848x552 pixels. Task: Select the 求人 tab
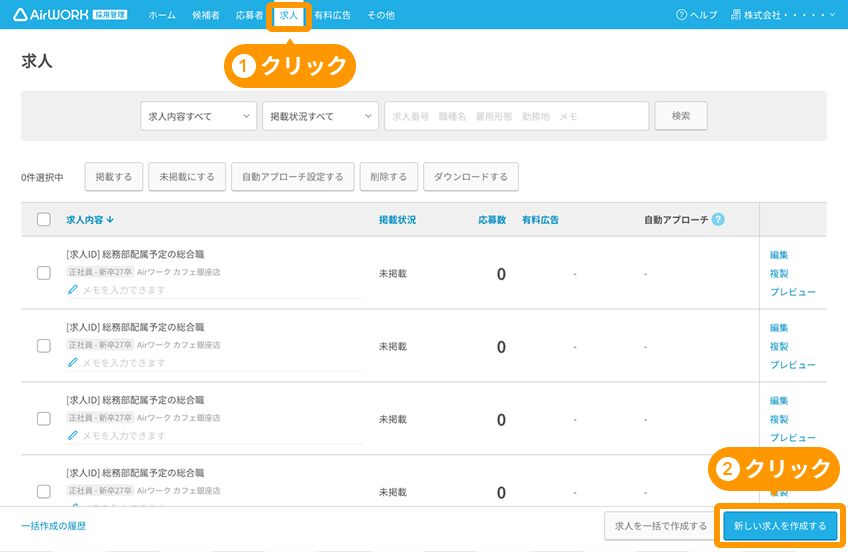coord(289,15)
